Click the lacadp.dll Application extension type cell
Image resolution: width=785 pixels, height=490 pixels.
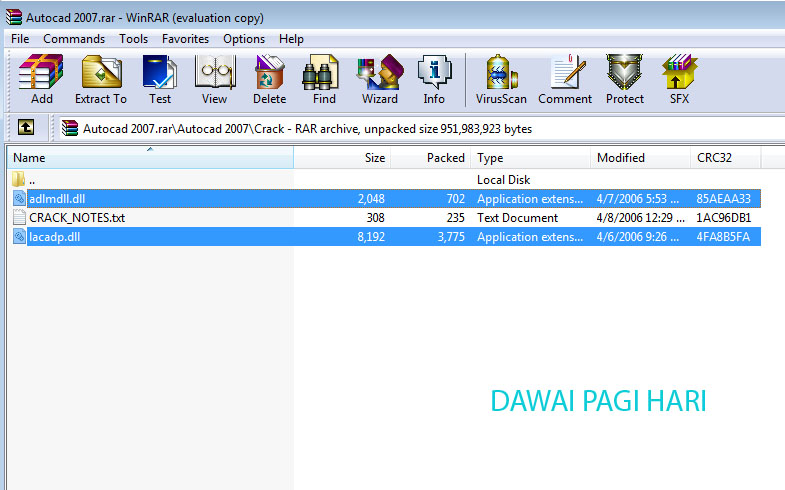pos(530,237)
